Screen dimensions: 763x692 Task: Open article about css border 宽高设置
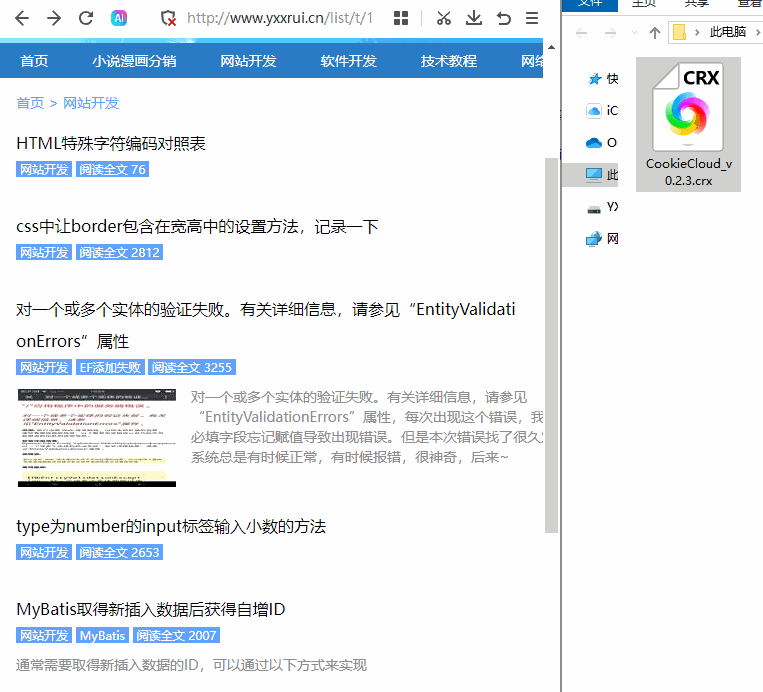click(x=197, y=227)
